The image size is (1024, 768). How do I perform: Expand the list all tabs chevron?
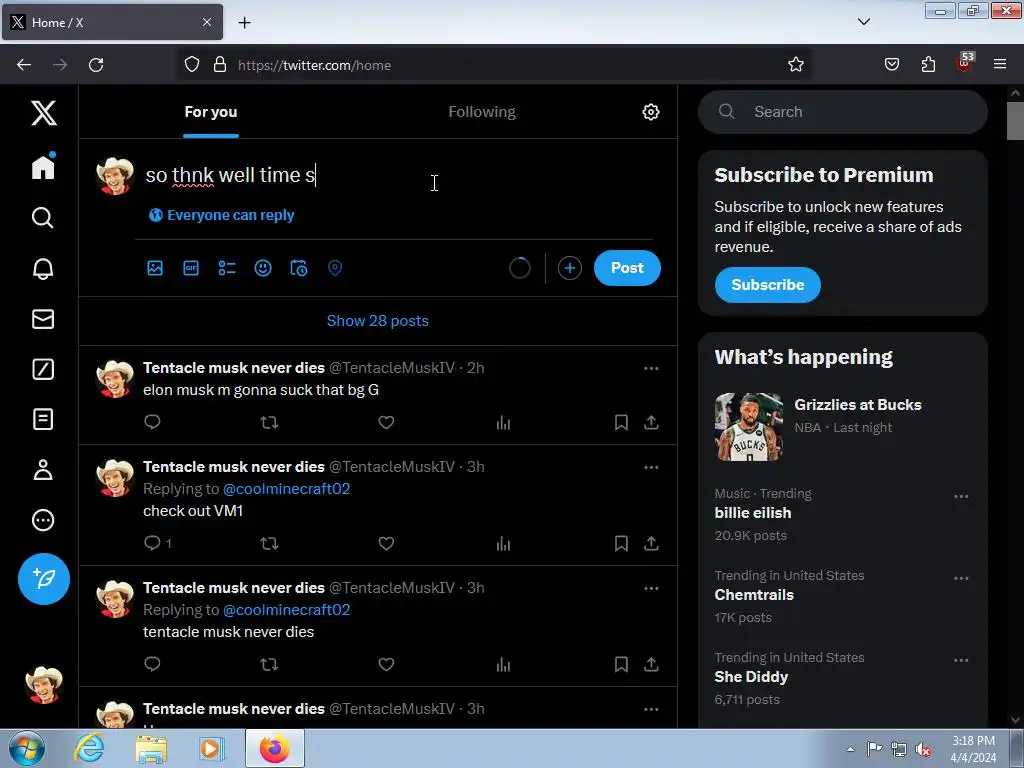click(x=863, y=22)
